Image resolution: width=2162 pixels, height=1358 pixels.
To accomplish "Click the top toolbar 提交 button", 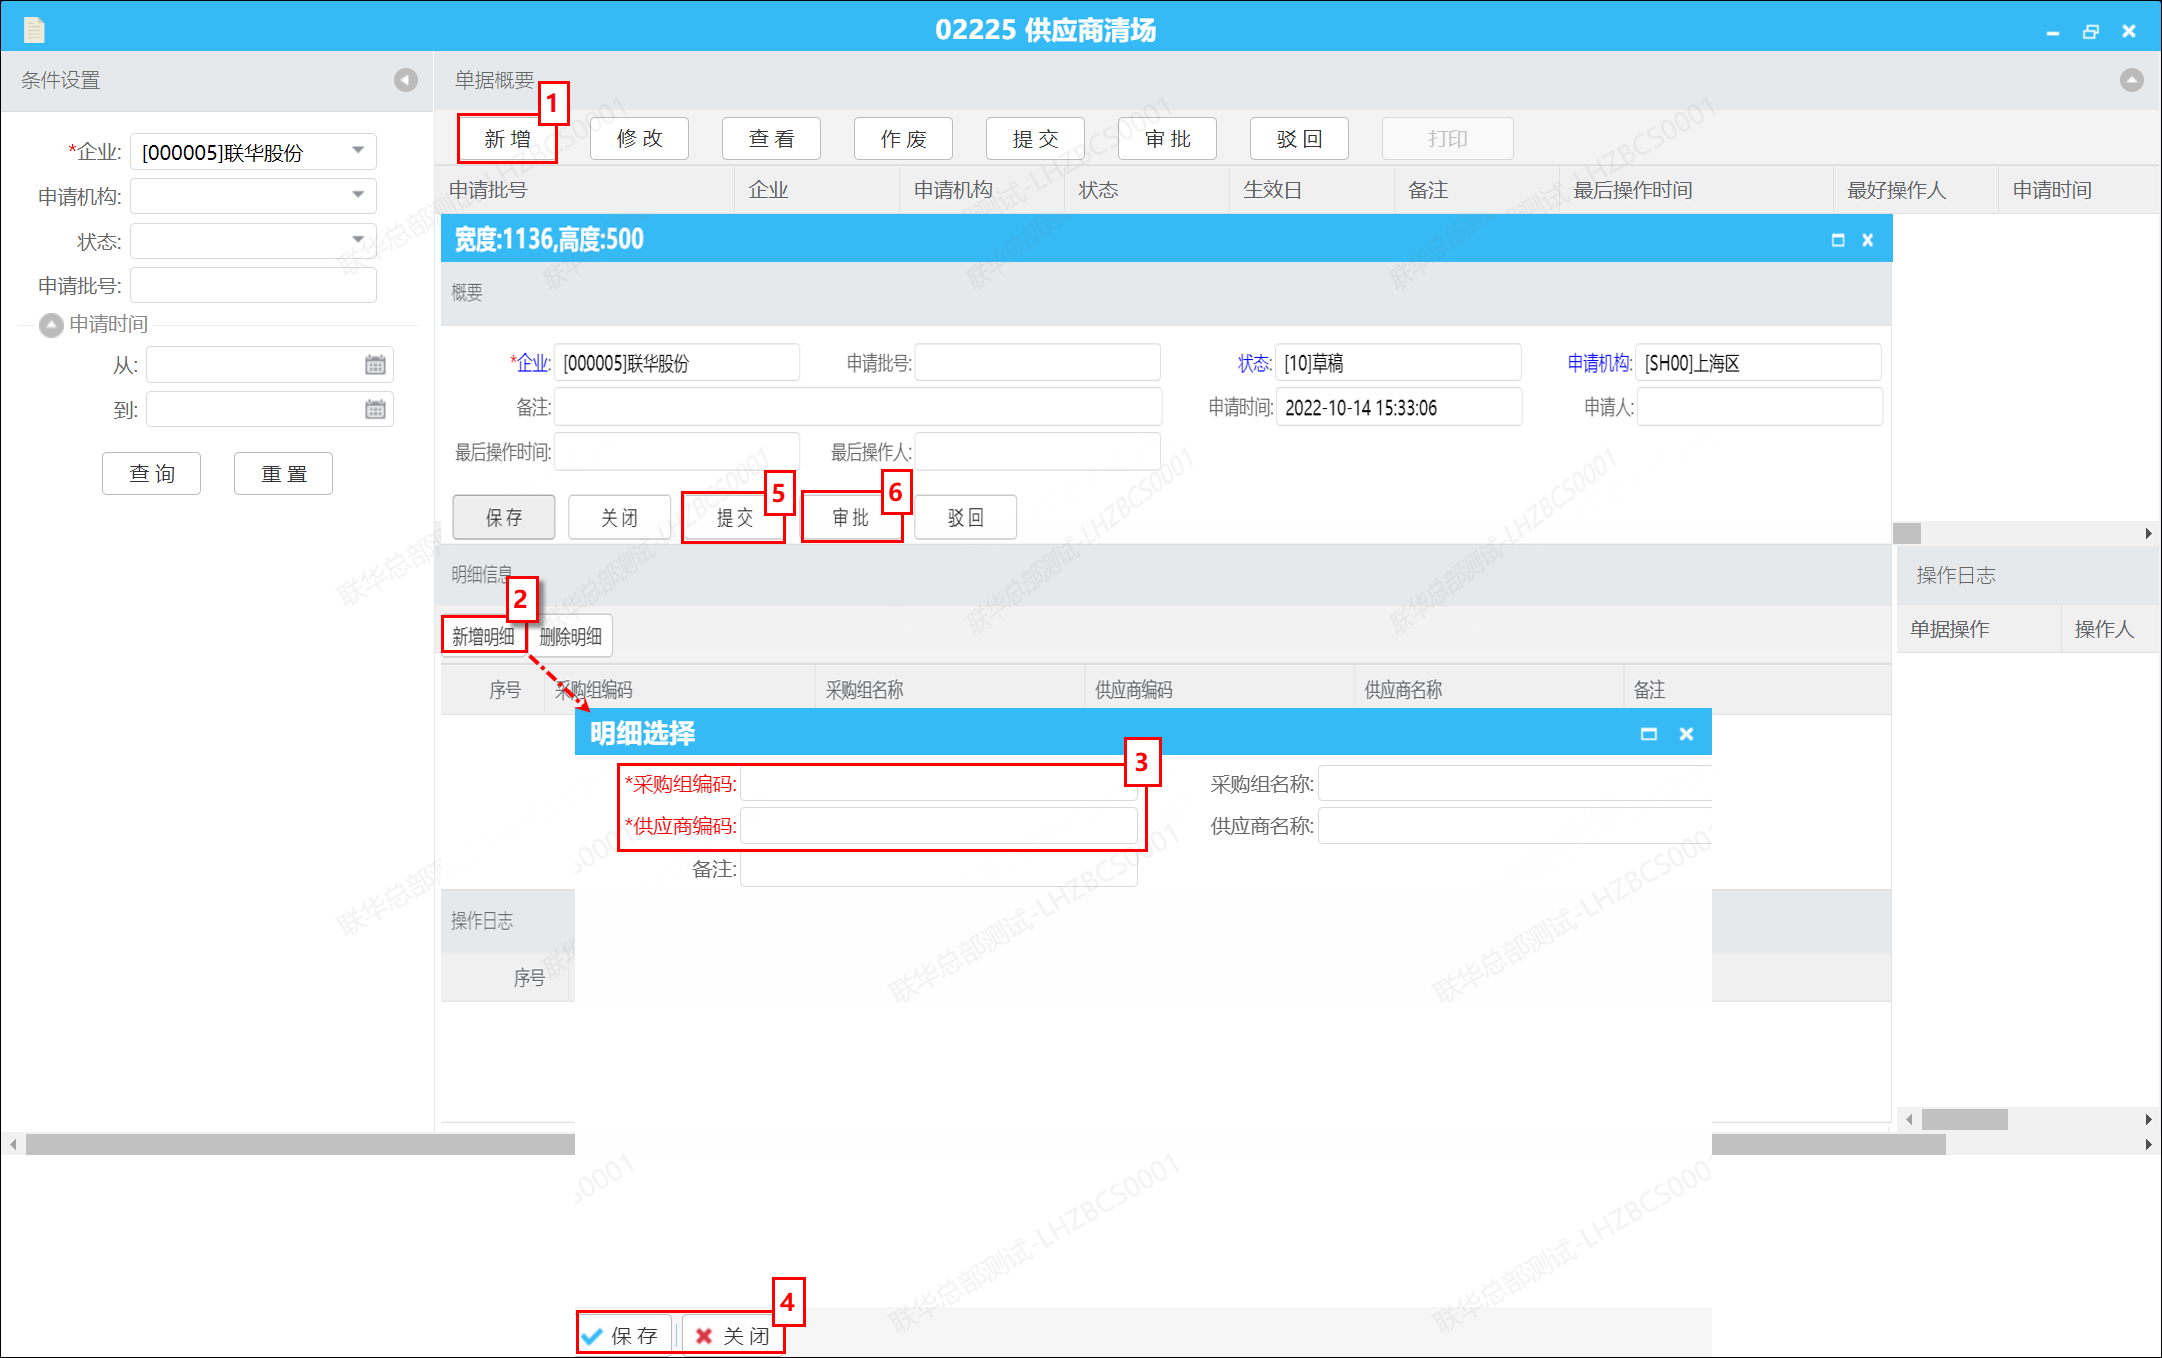I will coord(1035,138).
